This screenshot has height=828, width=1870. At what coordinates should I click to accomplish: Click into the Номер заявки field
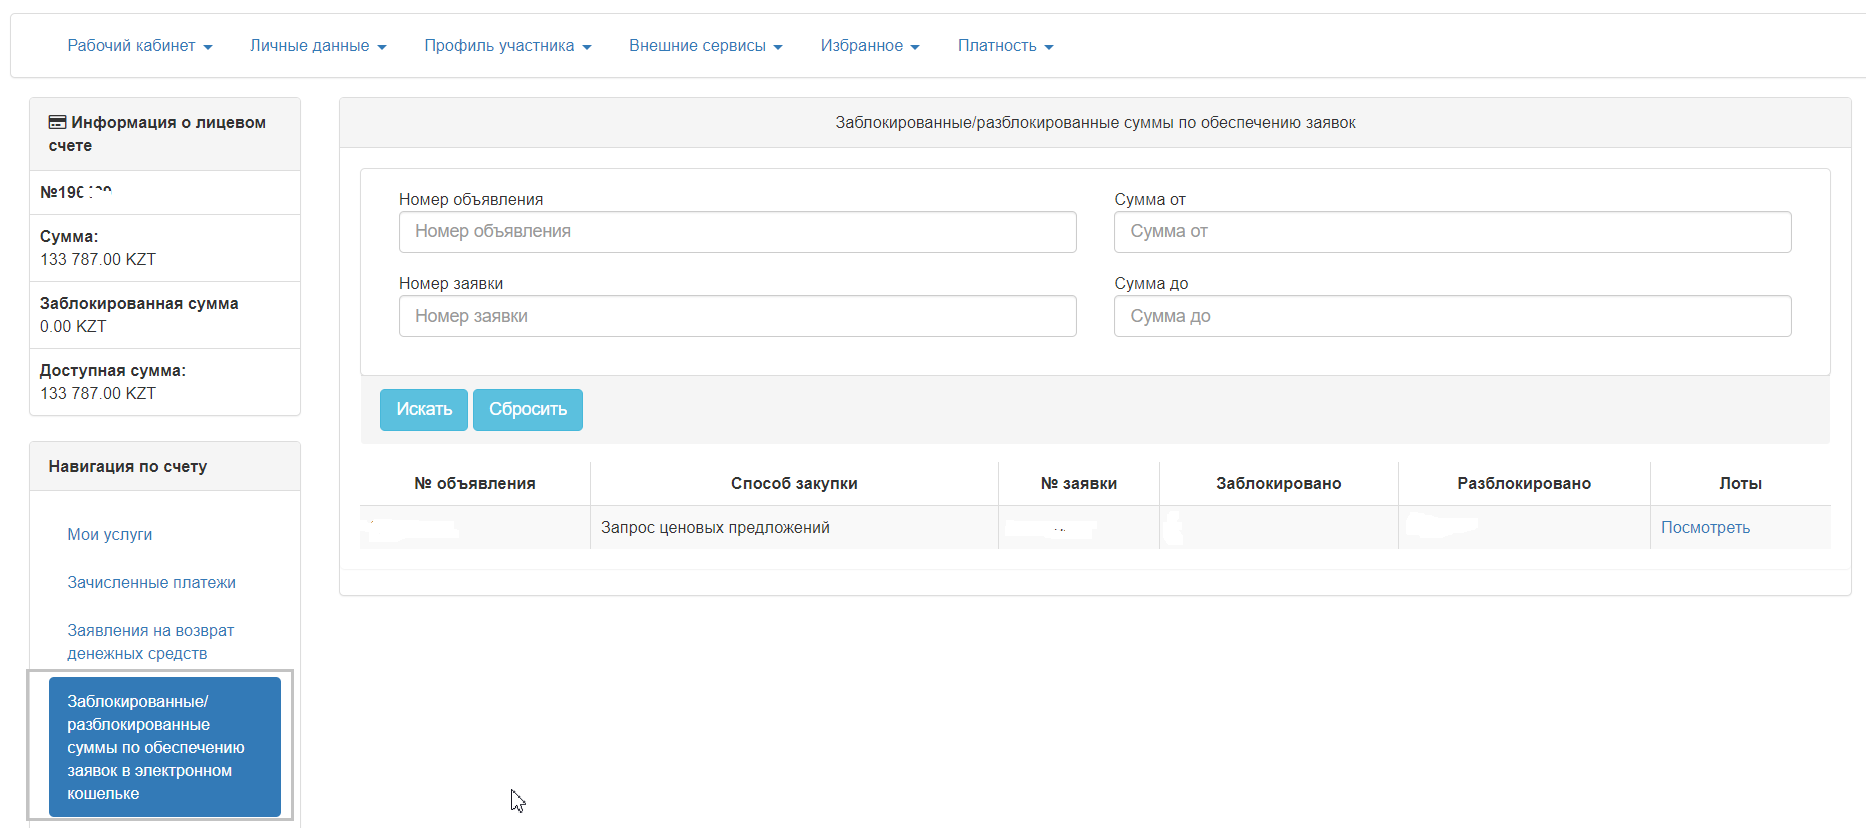click(737, 316)
